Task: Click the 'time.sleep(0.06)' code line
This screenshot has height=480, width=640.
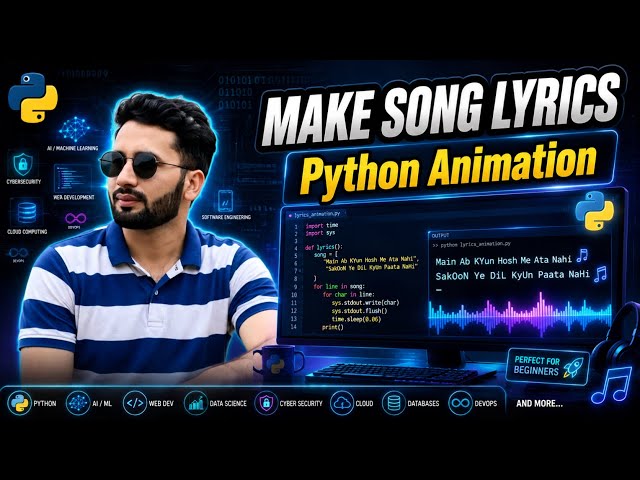Action: coord(356,319)
